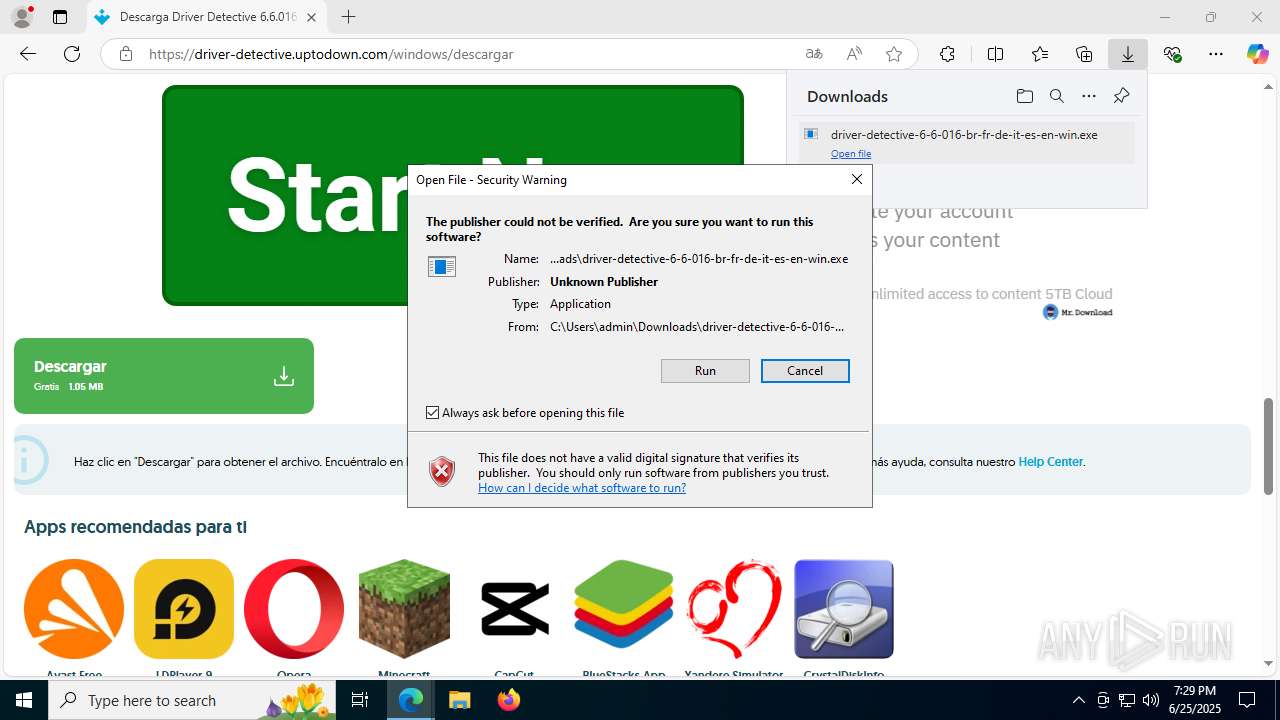Image resolution: width=1280 pixels, height=720 pixels.
Task: Click the taskbar search box
Action: pos(192,700)
